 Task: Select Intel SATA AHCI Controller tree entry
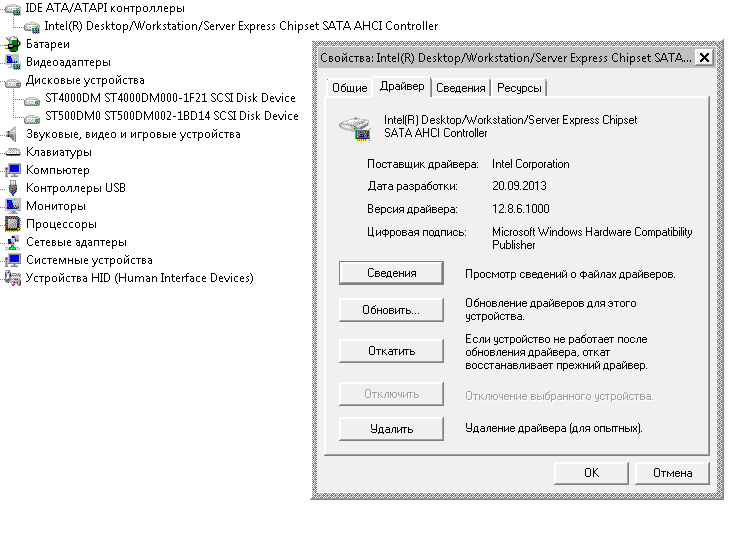click(x=241, y=26)
